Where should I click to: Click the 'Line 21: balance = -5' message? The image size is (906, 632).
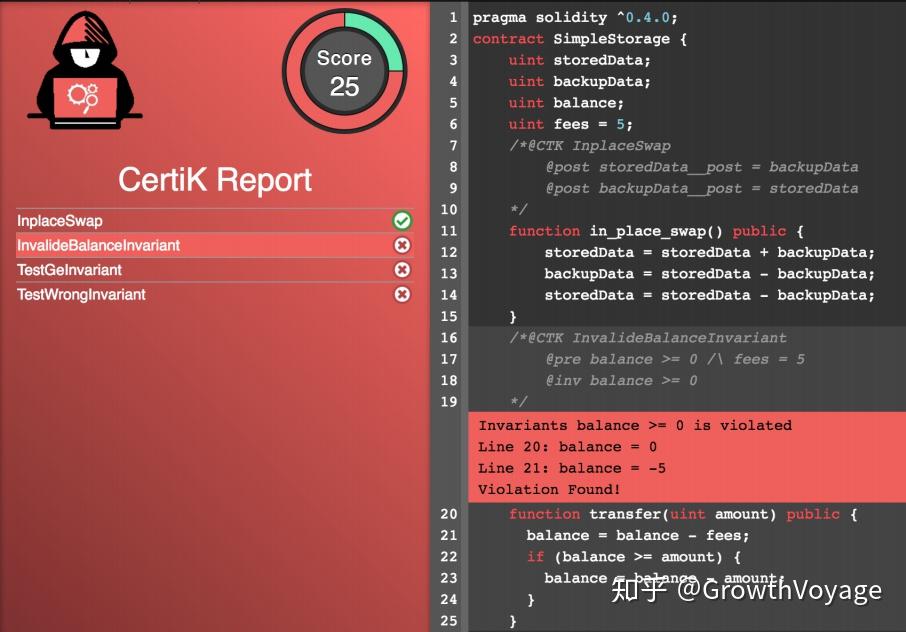(572, 469)
